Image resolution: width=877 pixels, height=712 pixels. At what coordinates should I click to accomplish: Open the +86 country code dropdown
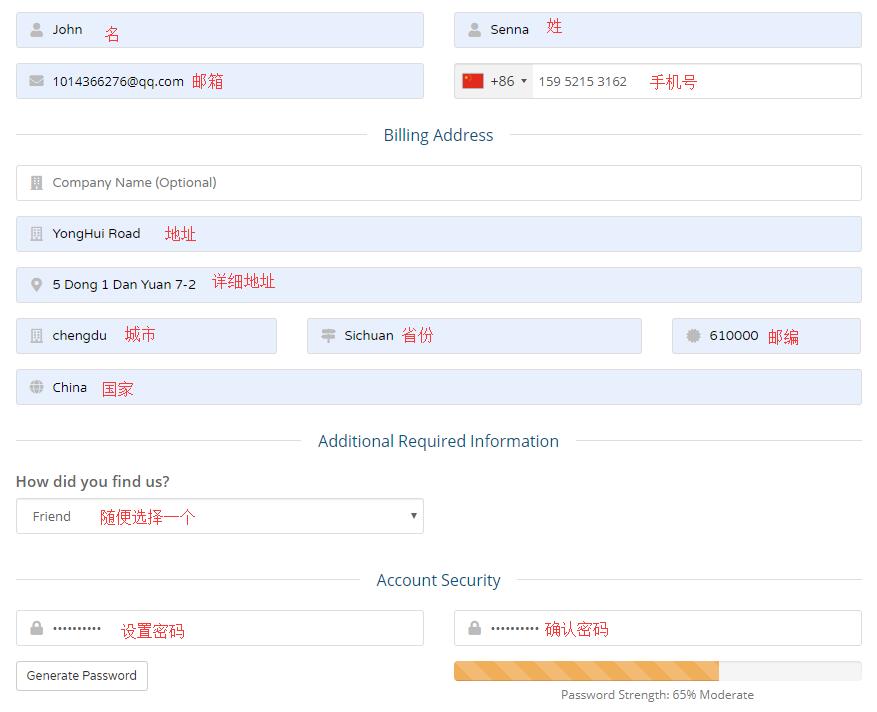click(494, 81)
